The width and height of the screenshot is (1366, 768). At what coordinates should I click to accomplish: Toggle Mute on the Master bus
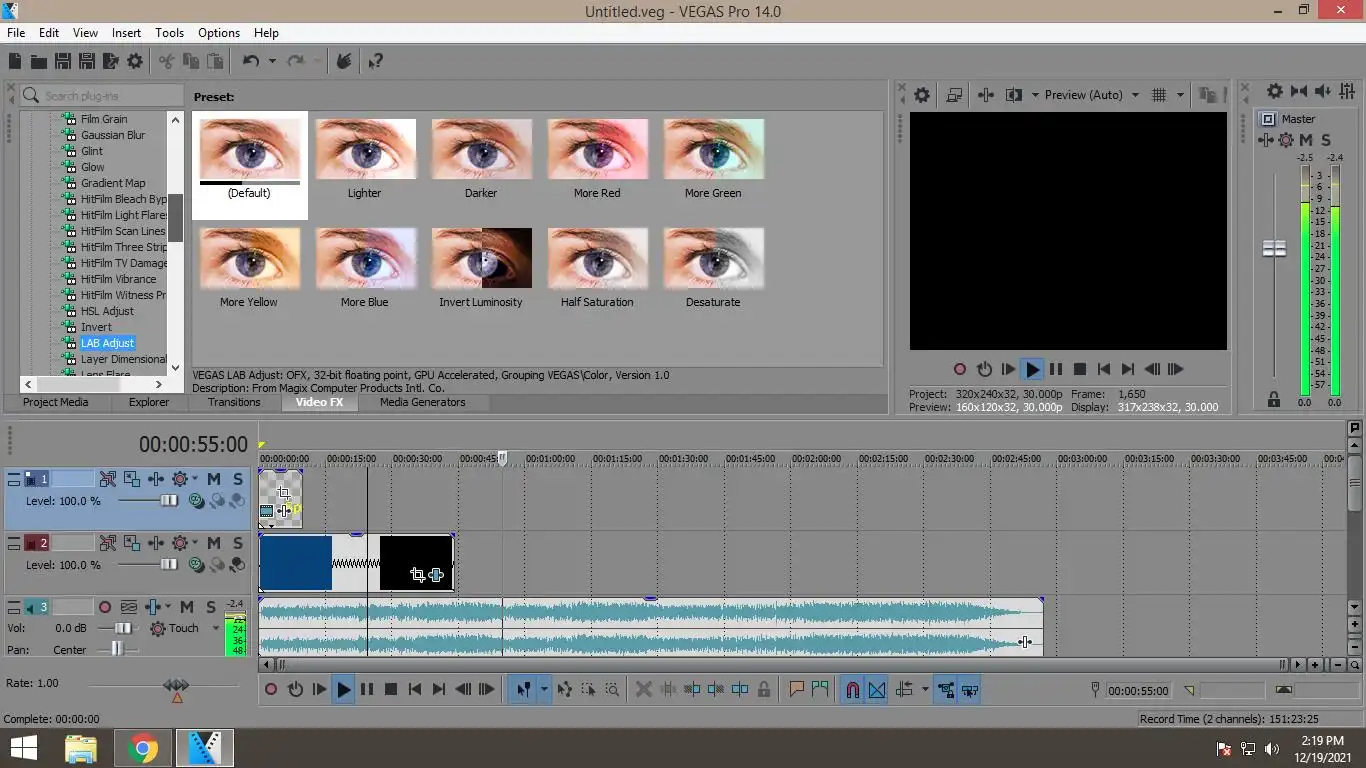coord(1306,140)
